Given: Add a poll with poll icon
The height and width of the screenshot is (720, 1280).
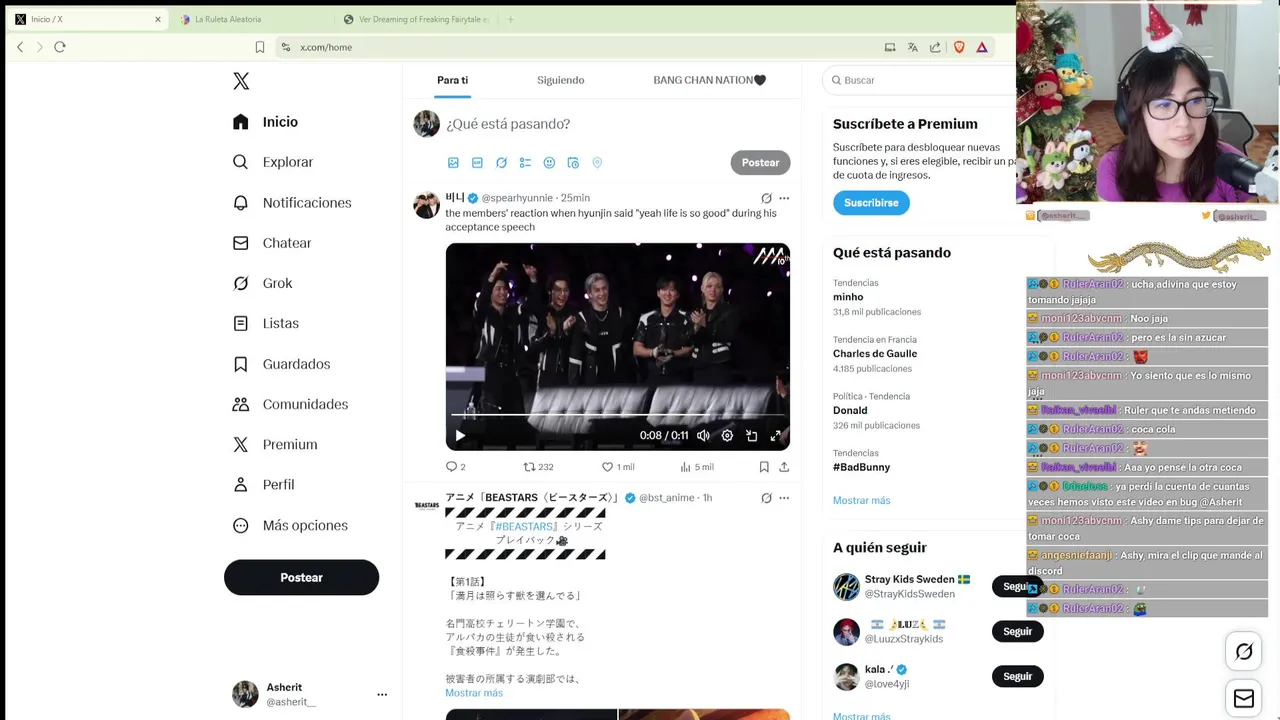Looking at the screenshot, I should pos(525,163).
